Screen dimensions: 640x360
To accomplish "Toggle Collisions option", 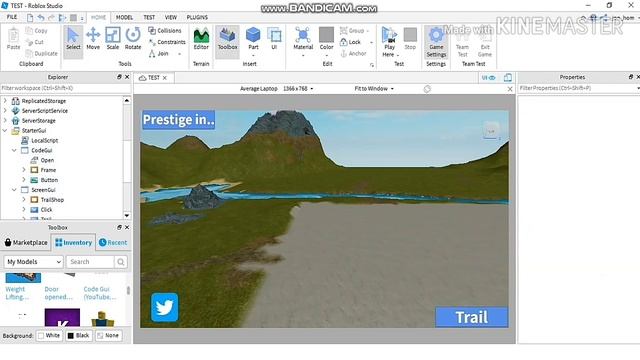I will 165,31.
